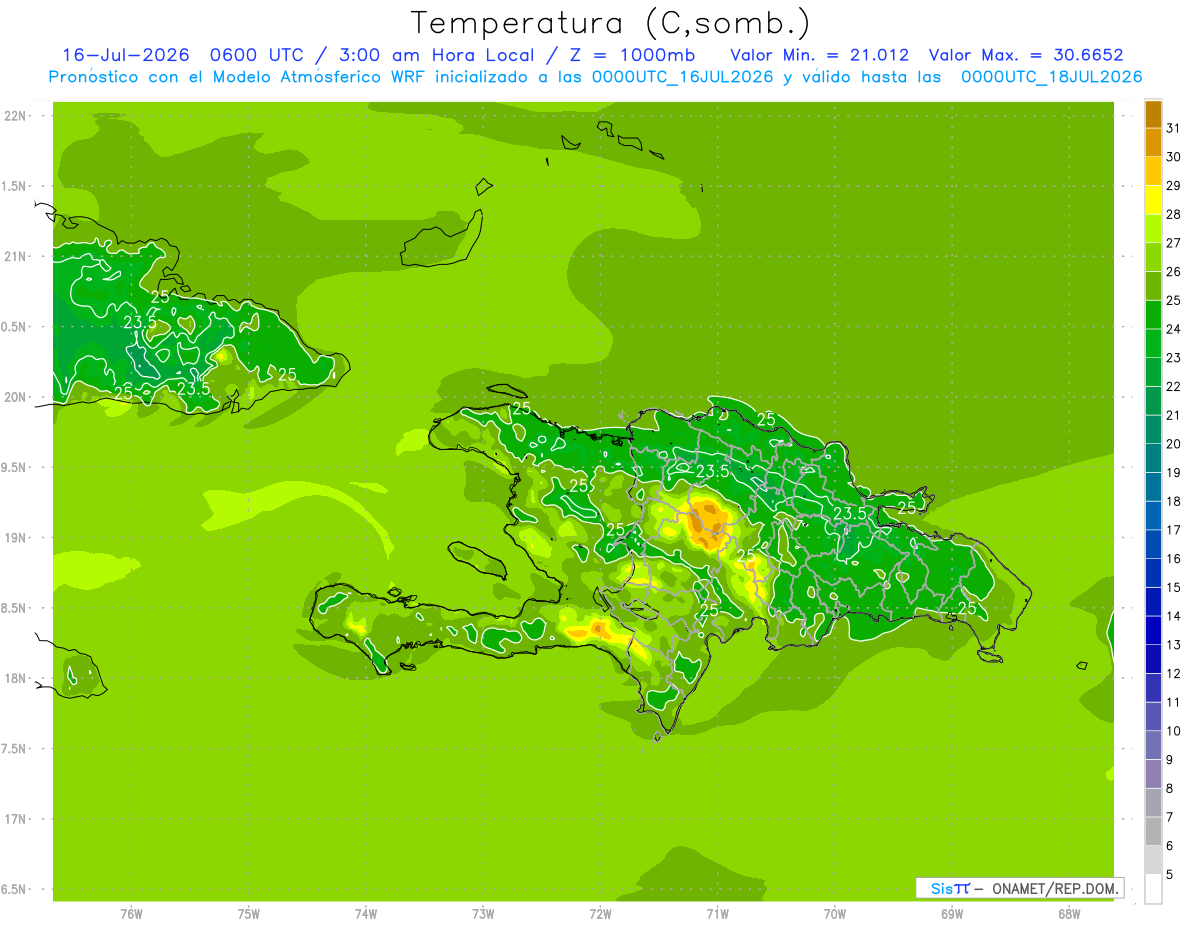Select the yellow 28 degree legend swatch
Screen dimensions: 1200x927
coord(1153,201)
